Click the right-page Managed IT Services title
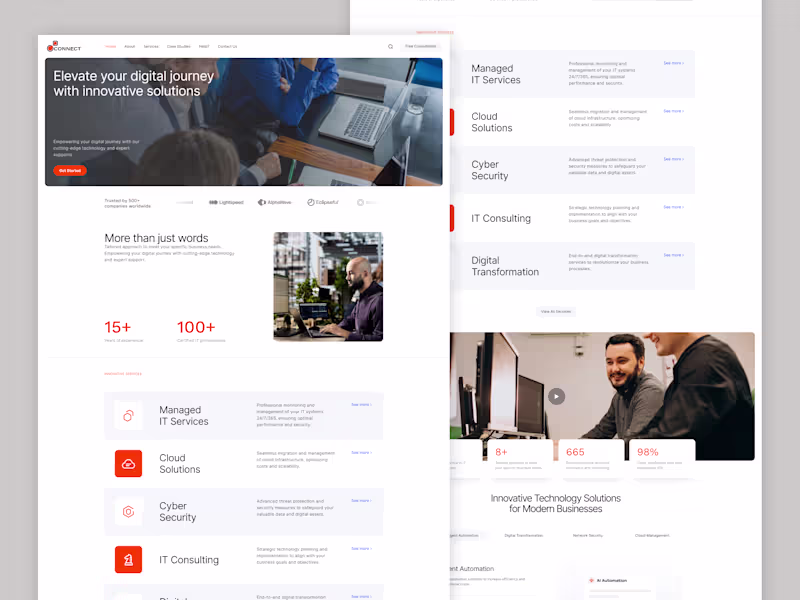800x600 pixels. click(496, 74)
